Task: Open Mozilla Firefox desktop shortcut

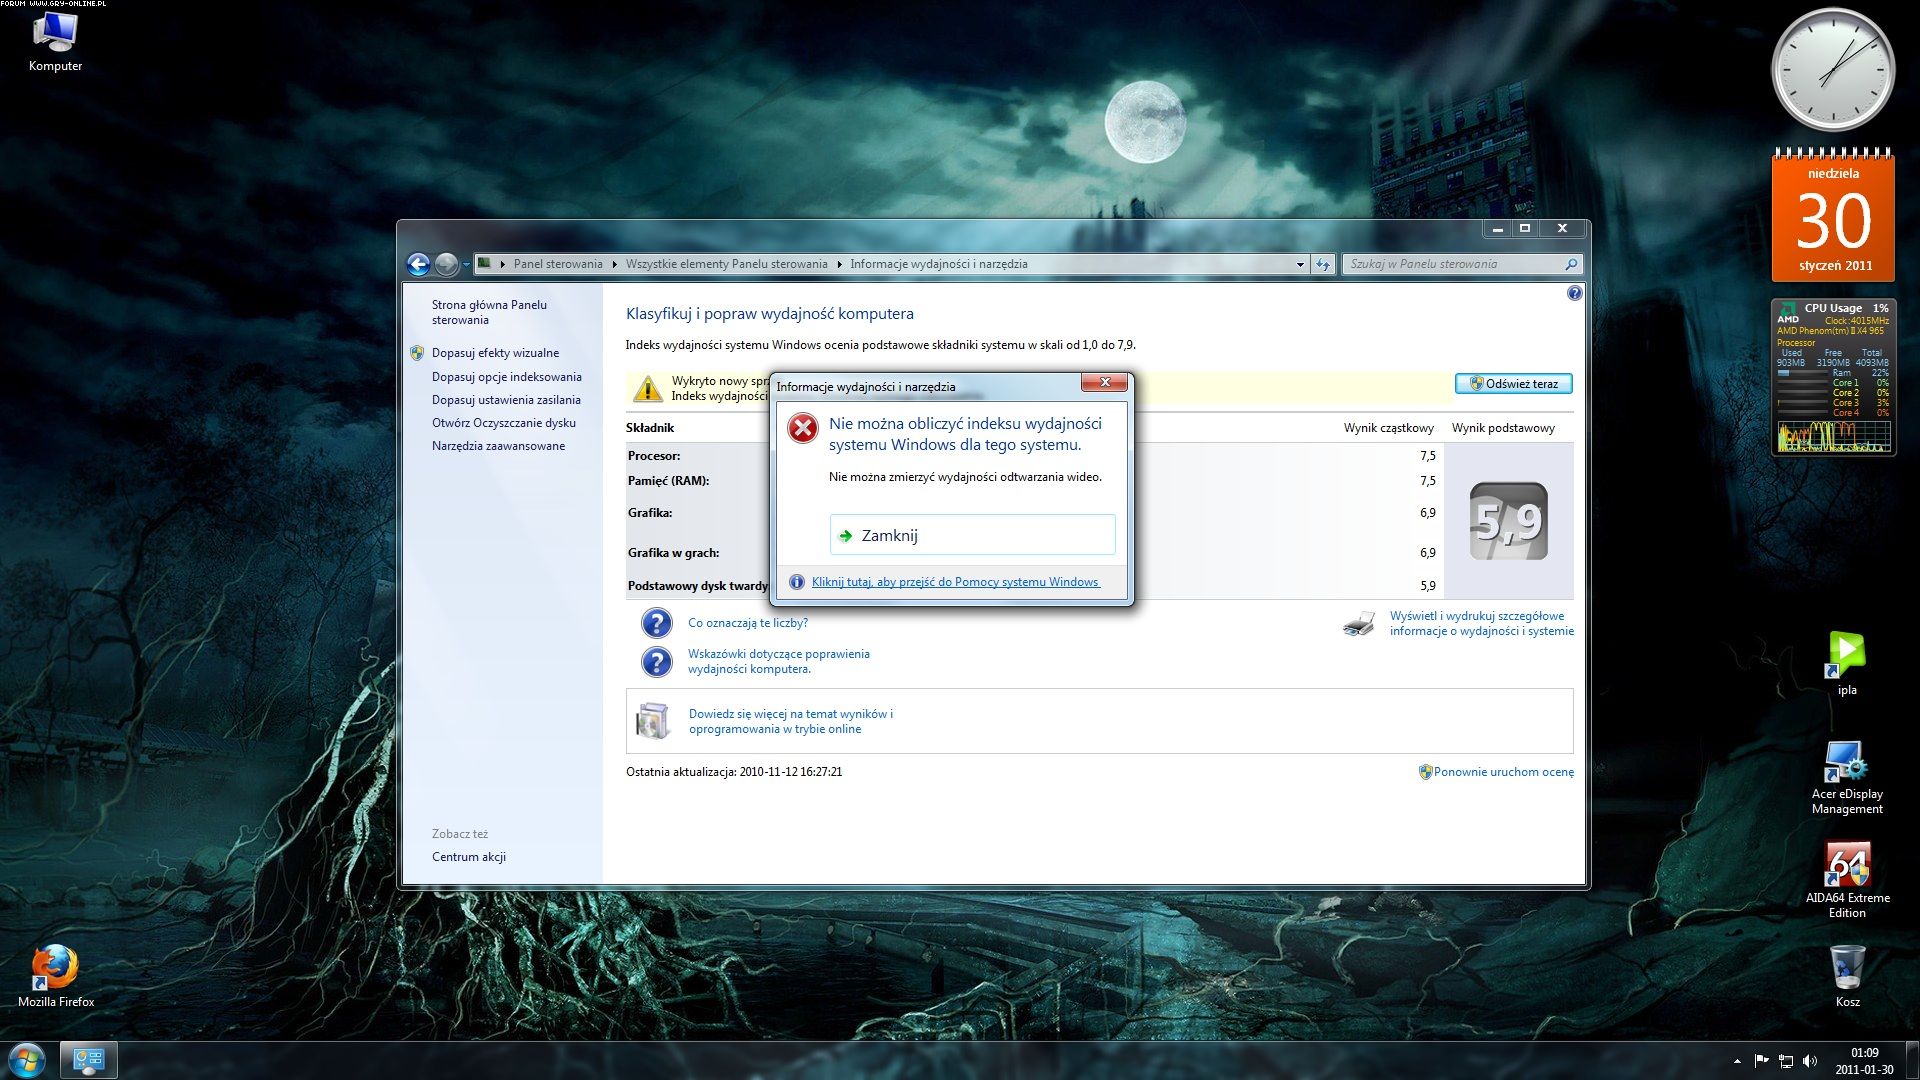Action: pos(56,975)
